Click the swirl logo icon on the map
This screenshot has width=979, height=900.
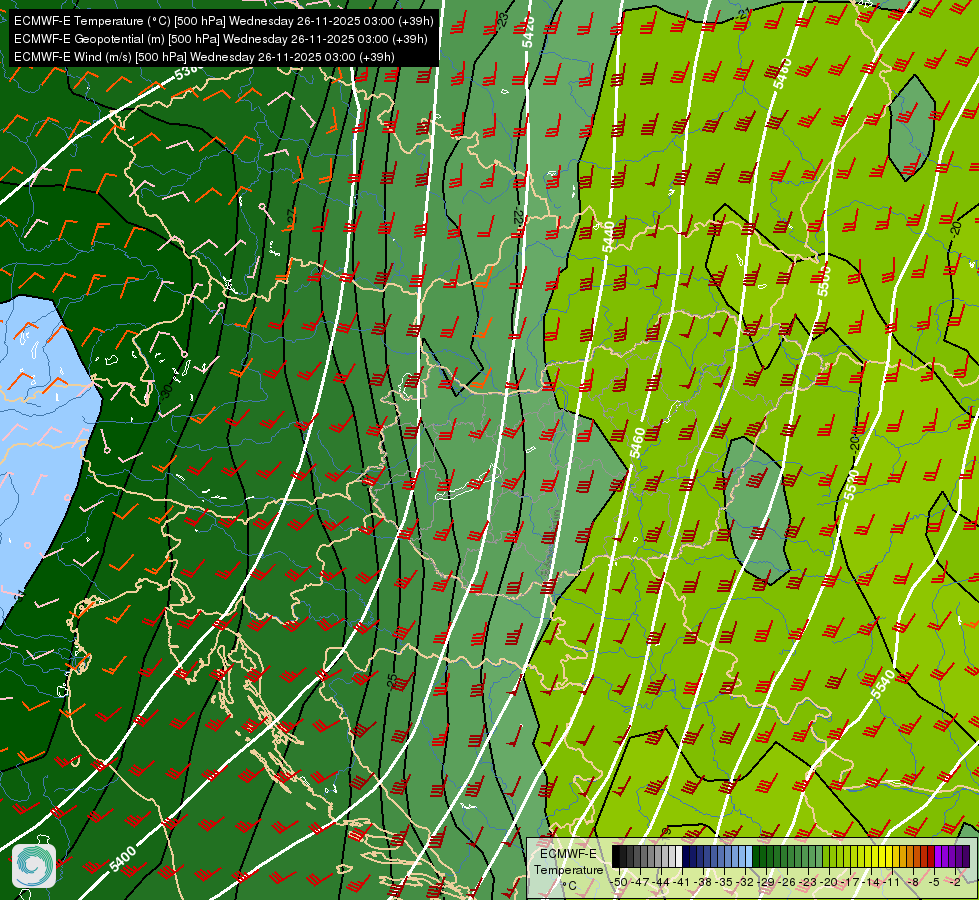tap(34, 866)
